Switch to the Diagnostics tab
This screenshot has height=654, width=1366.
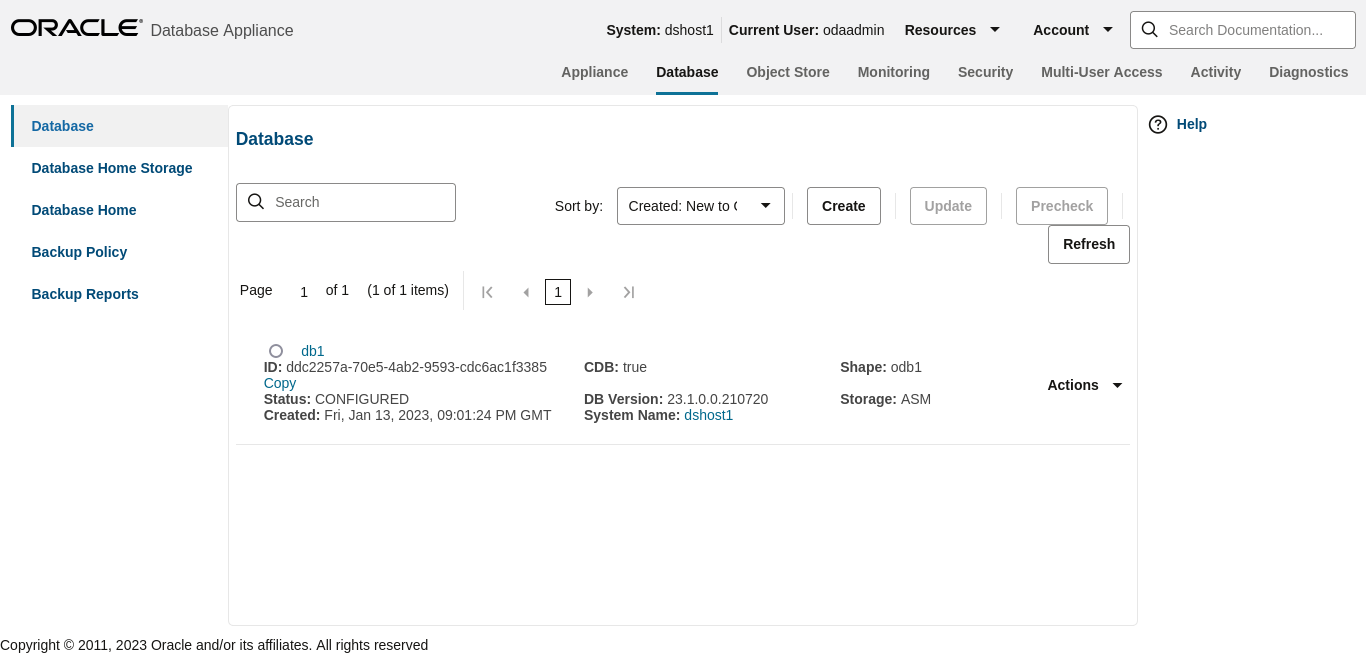pyautogui.click(x=1309, y=72)
